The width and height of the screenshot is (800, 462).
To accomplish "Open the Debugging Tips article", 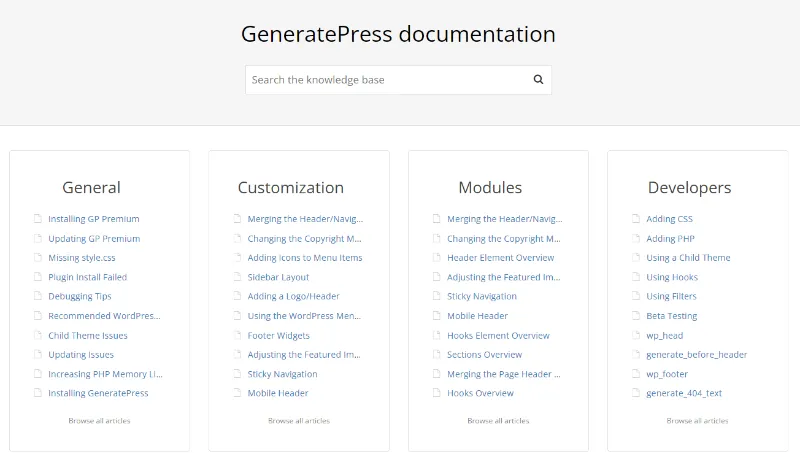I will [80, 296].
